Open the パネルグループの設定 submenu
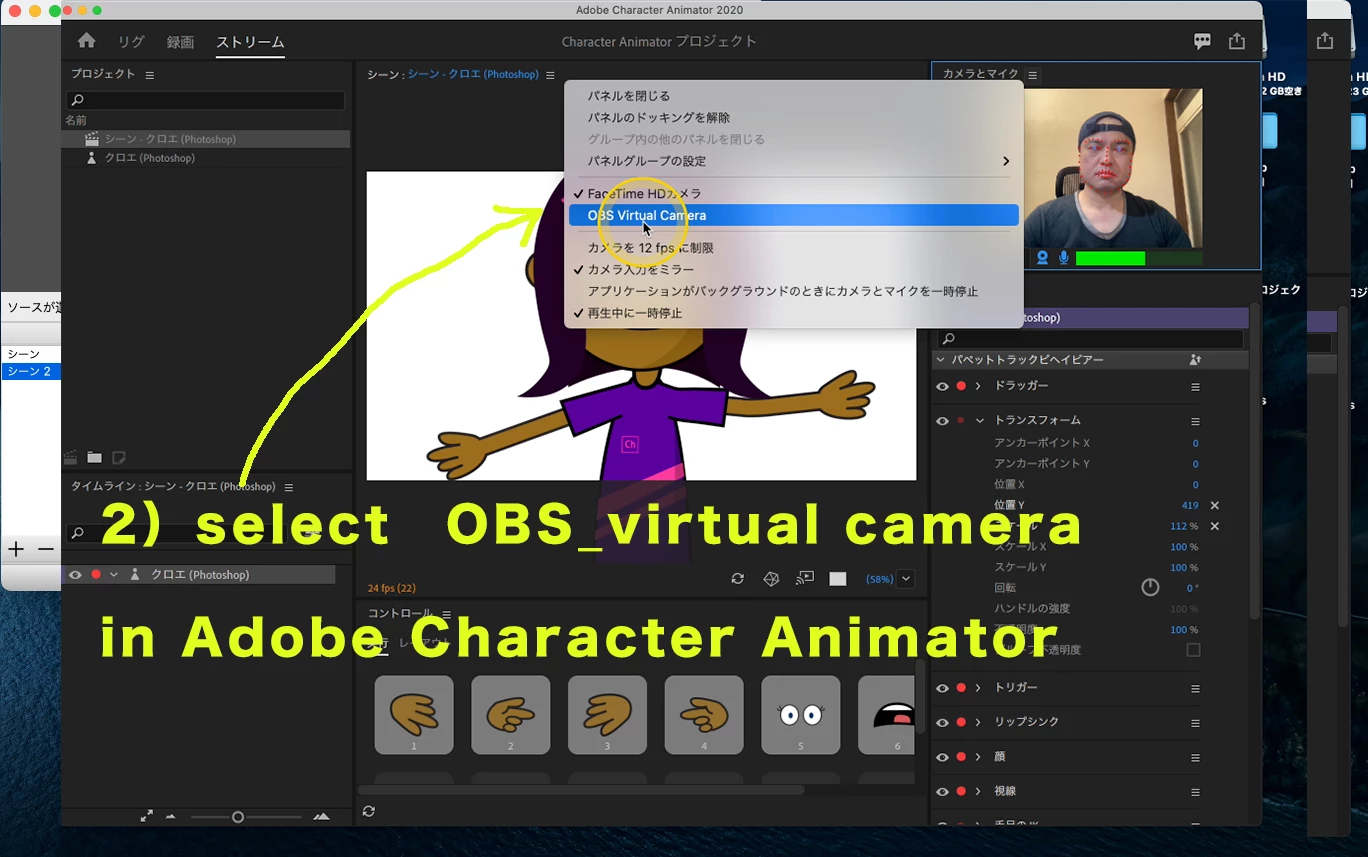1368x857 pixels. click(x=794, y=161)
